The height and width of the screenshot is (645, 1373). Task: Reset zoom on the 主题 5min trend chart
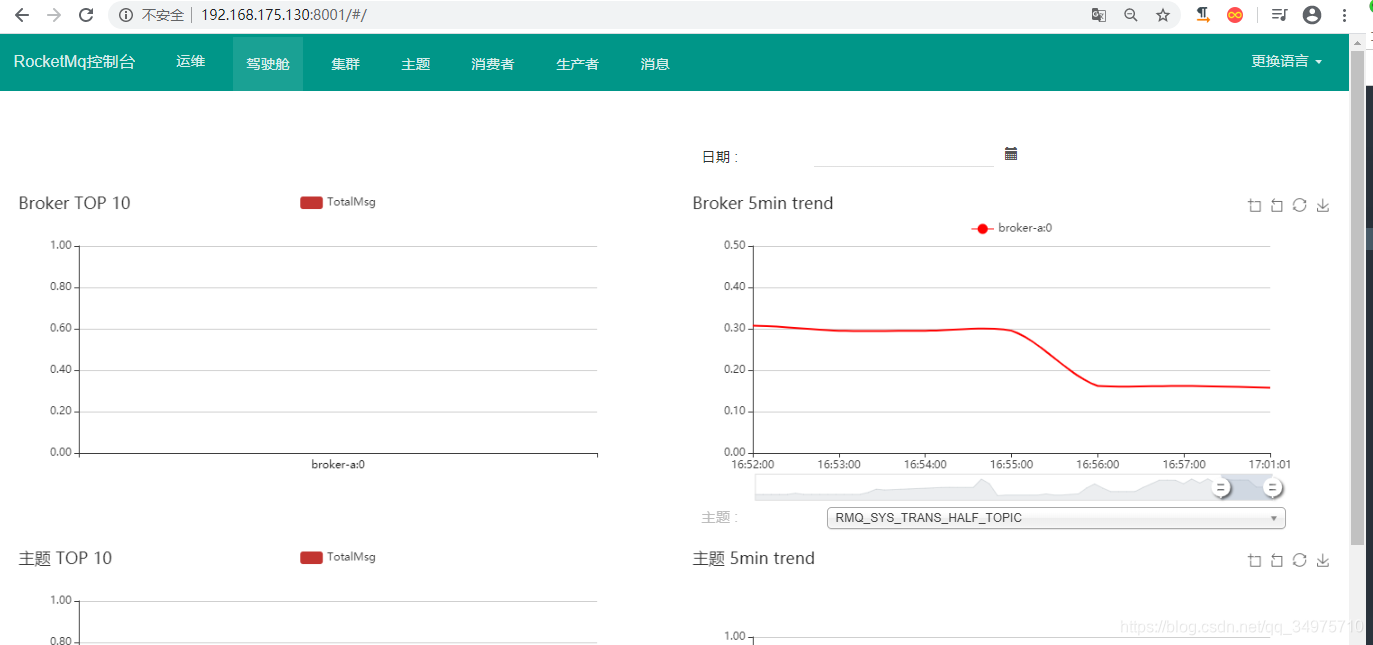pos(1276,560)
